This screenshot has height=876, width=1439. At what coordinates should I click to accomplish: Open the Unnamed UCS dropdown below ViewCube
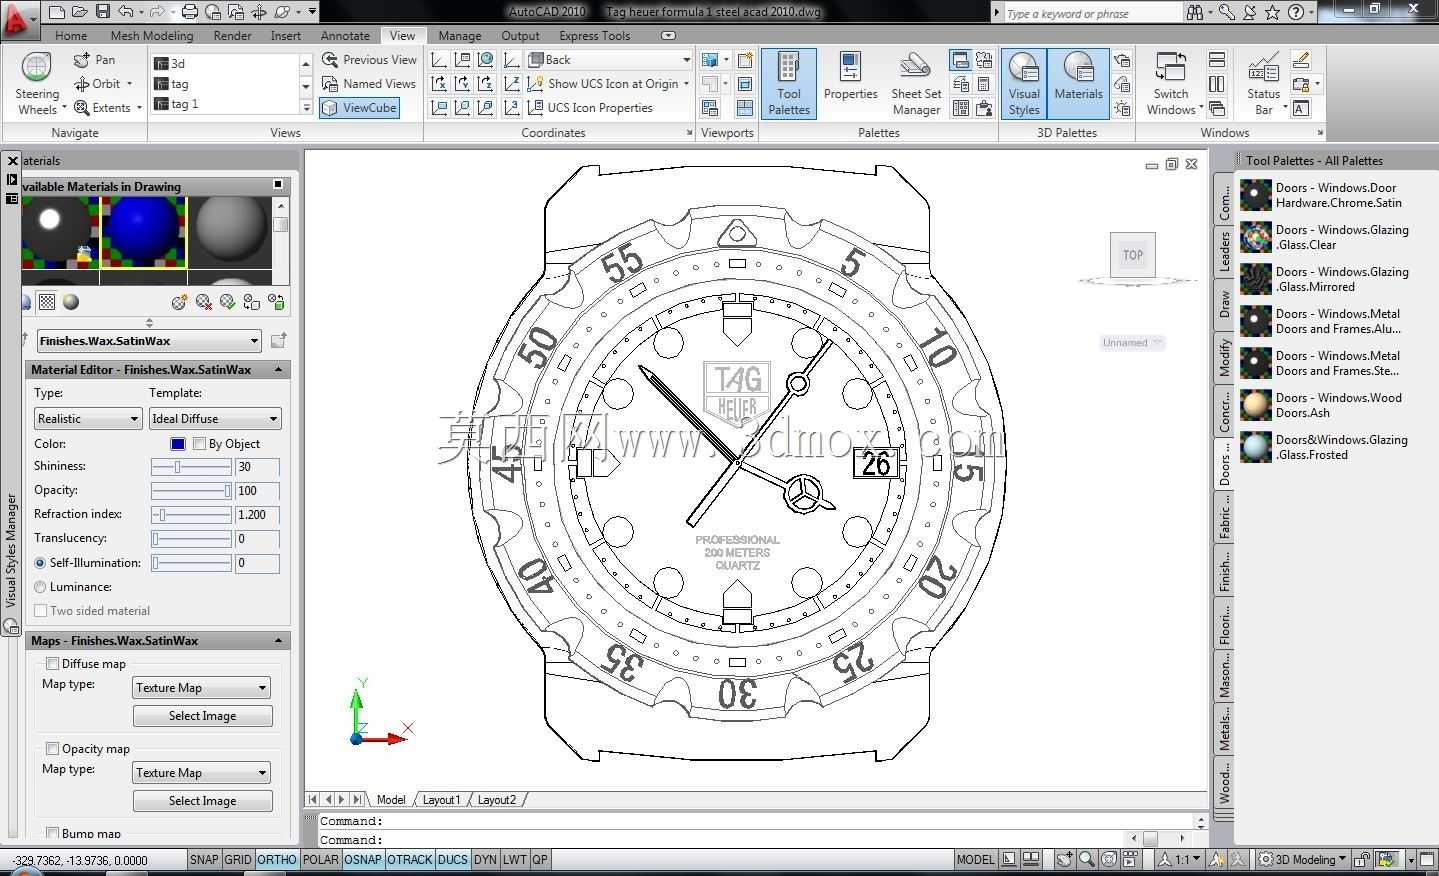pyautogui.click(x=1132, y=343)
